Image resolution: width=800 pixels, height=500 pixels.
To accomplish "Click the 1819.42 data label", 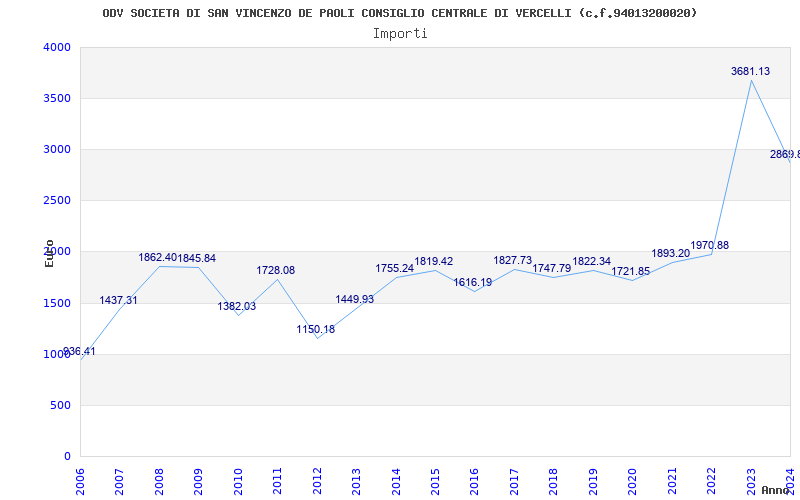I will pyautogui.click(x=433, y=261).
